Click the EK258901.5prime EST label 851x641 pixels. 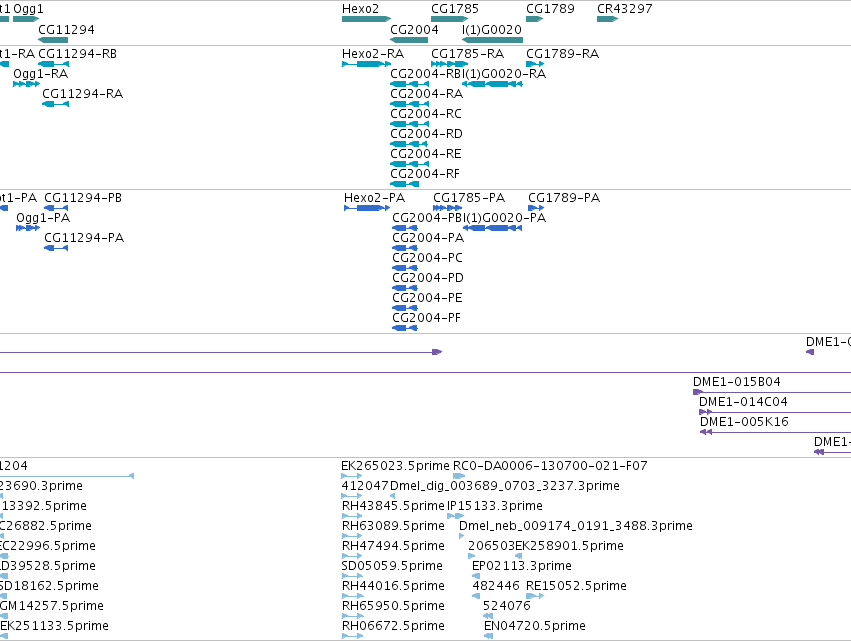pos(569,546)
